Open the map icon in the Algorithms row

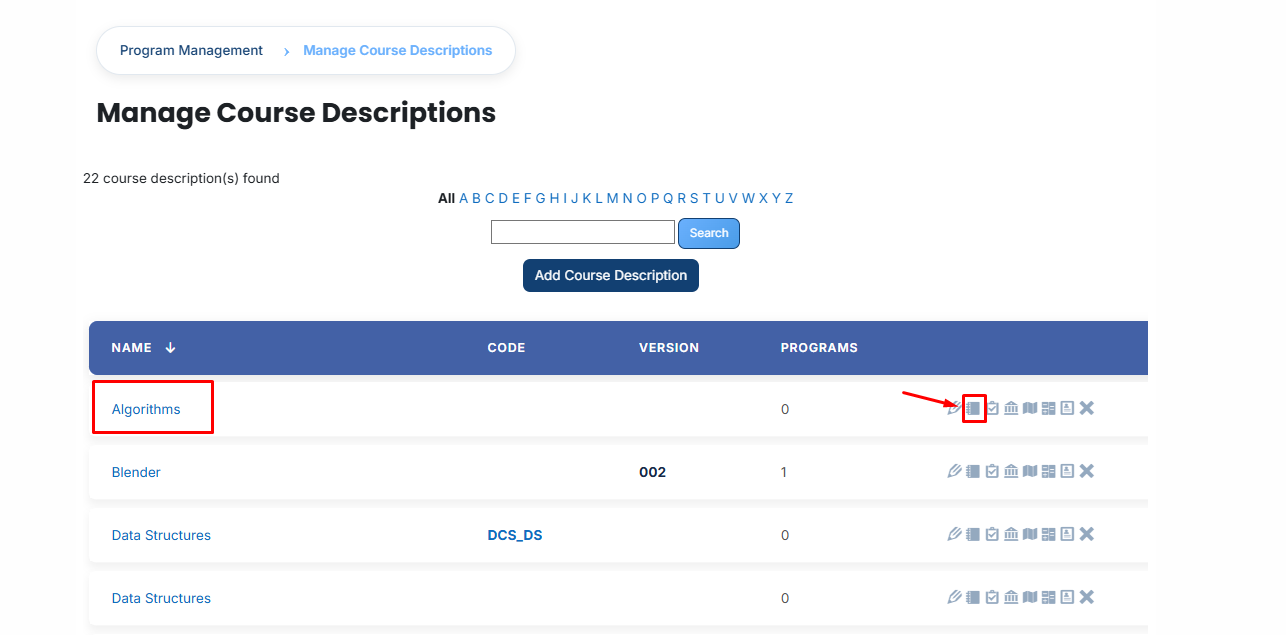pyautogui.click(x=1030, y=408)
